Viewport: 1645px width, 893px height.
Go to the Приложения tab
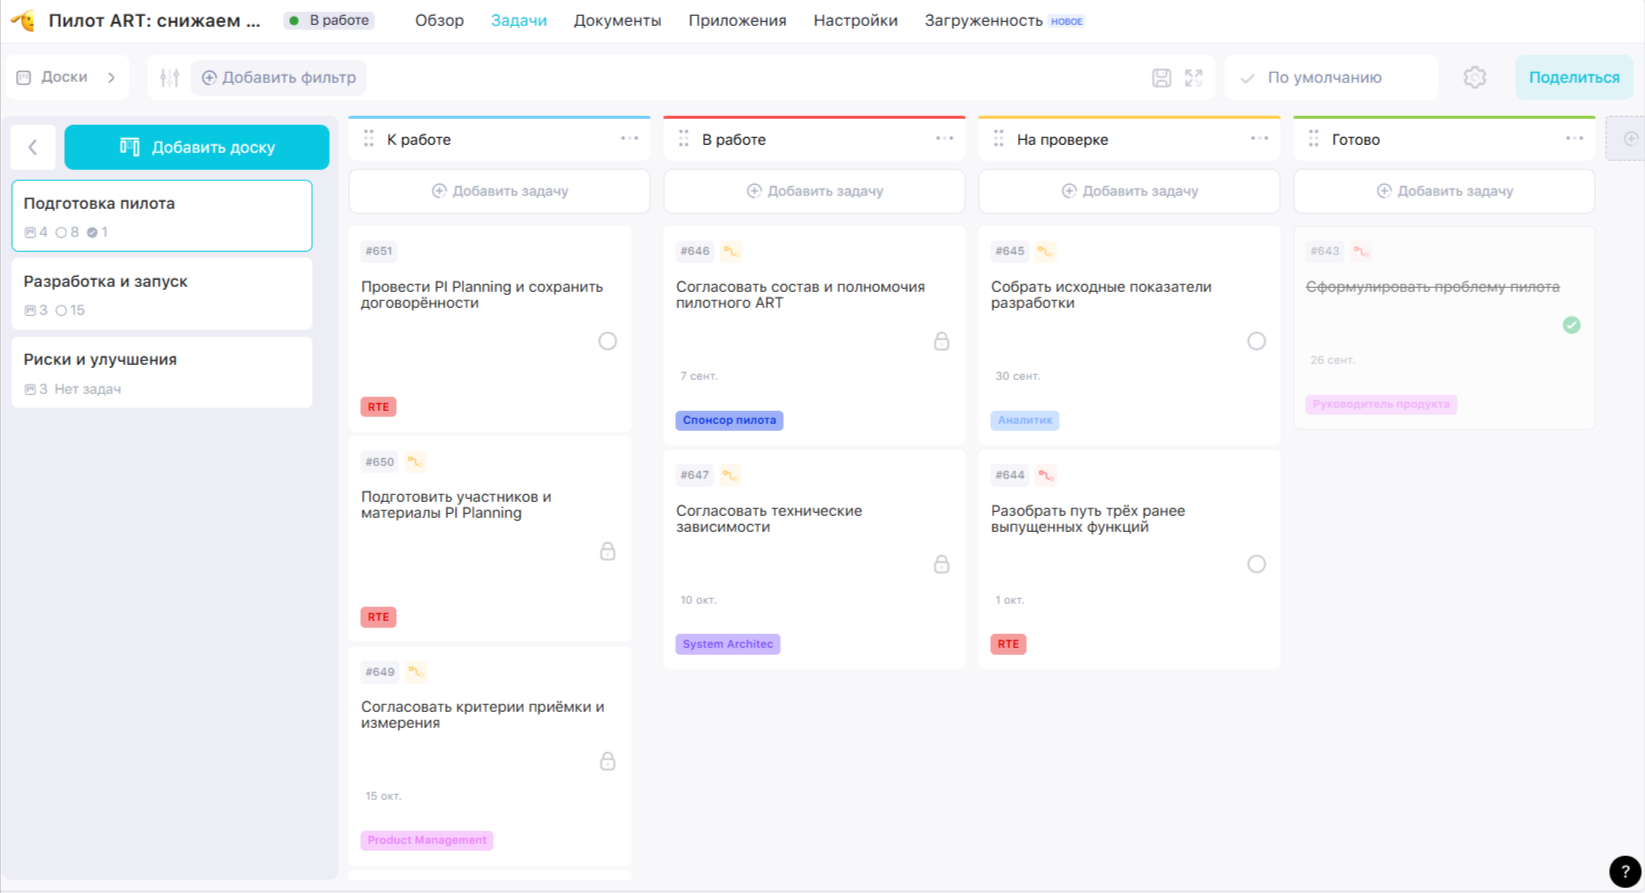737,20
